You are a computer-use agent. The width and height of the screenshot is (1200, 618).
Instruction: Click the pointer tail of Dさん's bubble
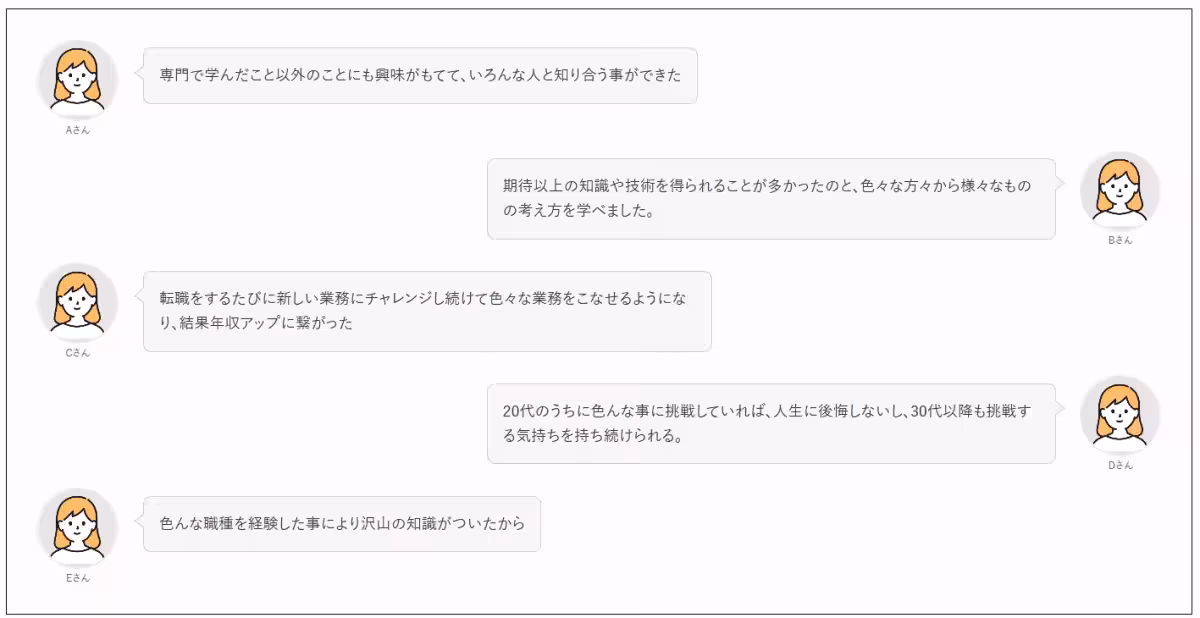pyautogui.click(x=1060, y=410)
